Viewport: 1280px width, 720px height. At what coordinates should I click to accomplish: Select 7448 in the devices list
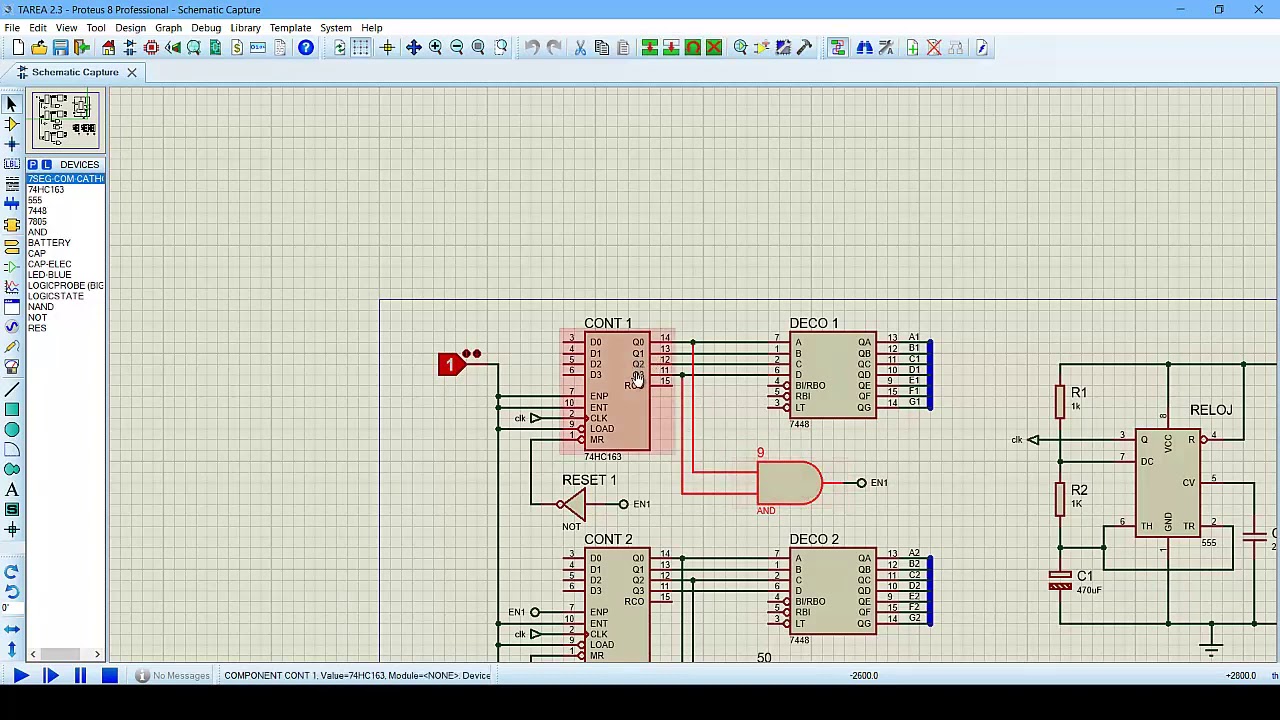point(65,211)
